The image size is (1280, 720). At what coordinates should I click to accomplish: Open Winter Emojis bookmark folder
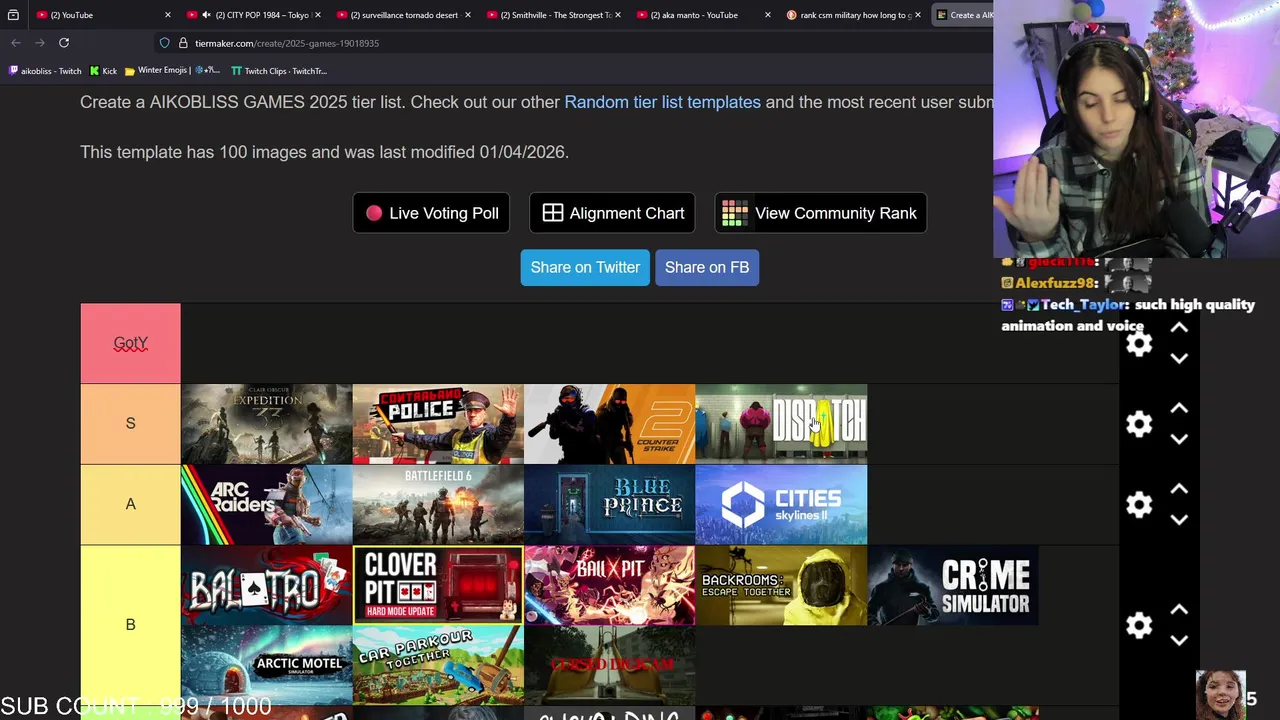click(172, 71)
